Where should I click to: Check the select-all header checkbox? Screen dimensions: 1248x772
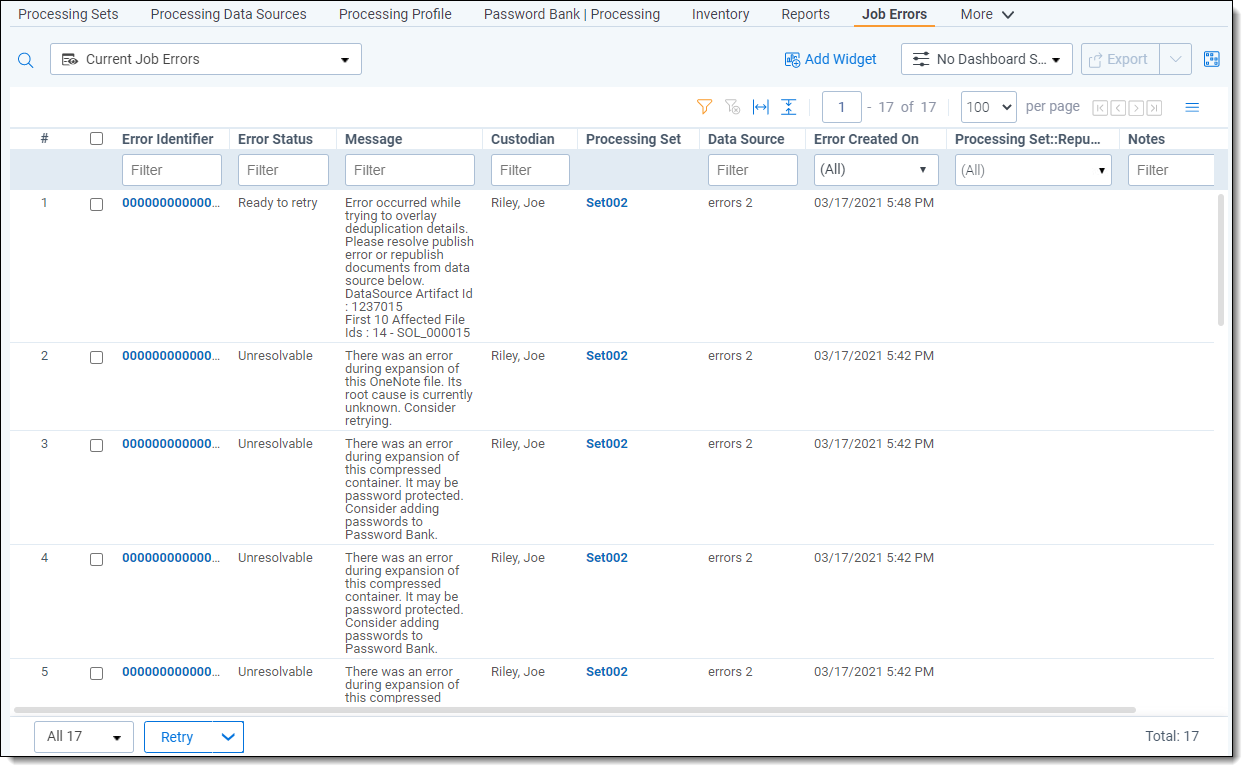click(x=97, y=139)
